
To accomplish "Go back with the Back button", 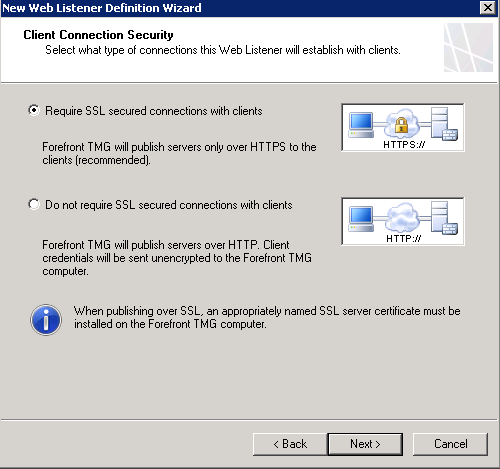I will (x=290, y=444).
